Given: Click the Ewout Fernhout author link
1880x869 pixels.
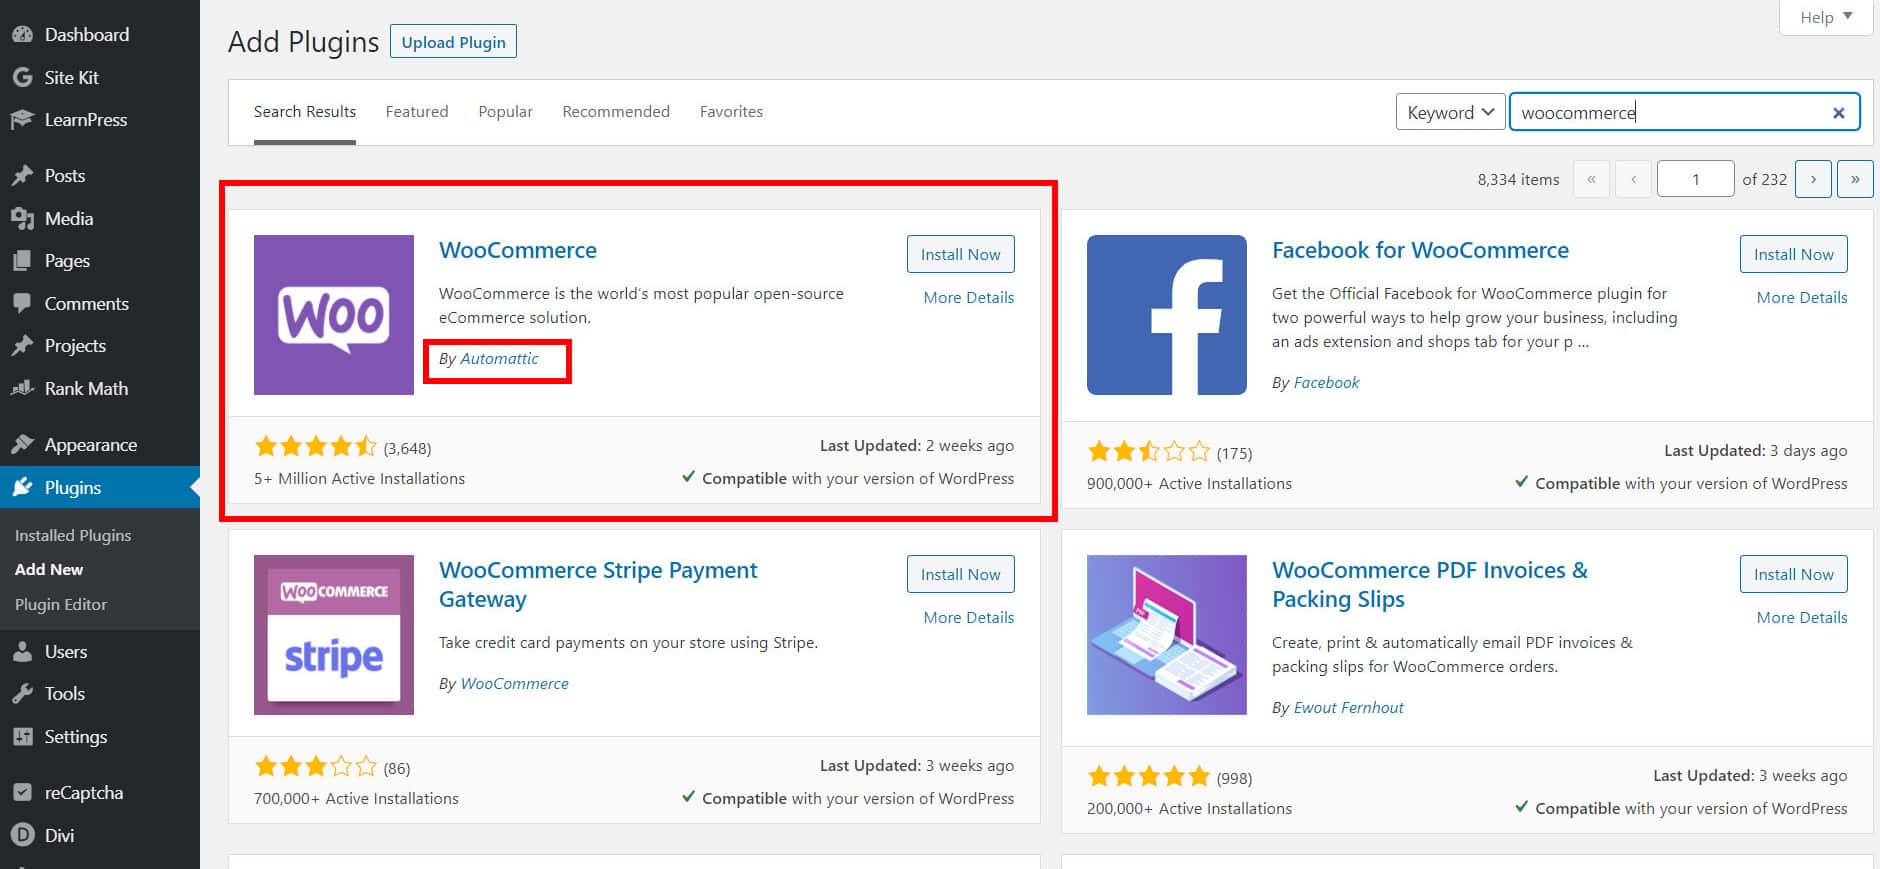Looking at the screenshot, I should coord(1348,708).
